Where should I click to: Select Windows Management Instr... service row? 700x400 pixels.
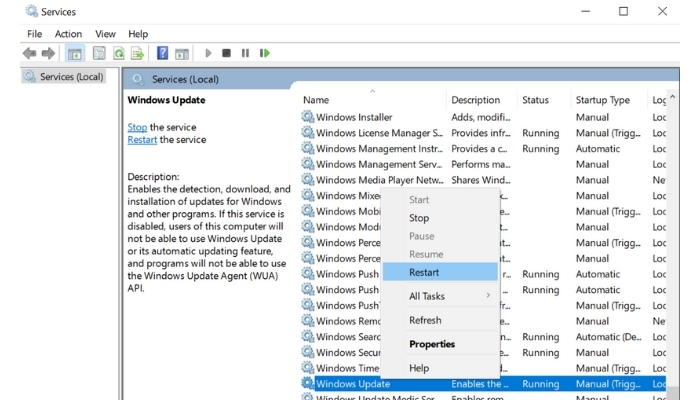(483, 148)
